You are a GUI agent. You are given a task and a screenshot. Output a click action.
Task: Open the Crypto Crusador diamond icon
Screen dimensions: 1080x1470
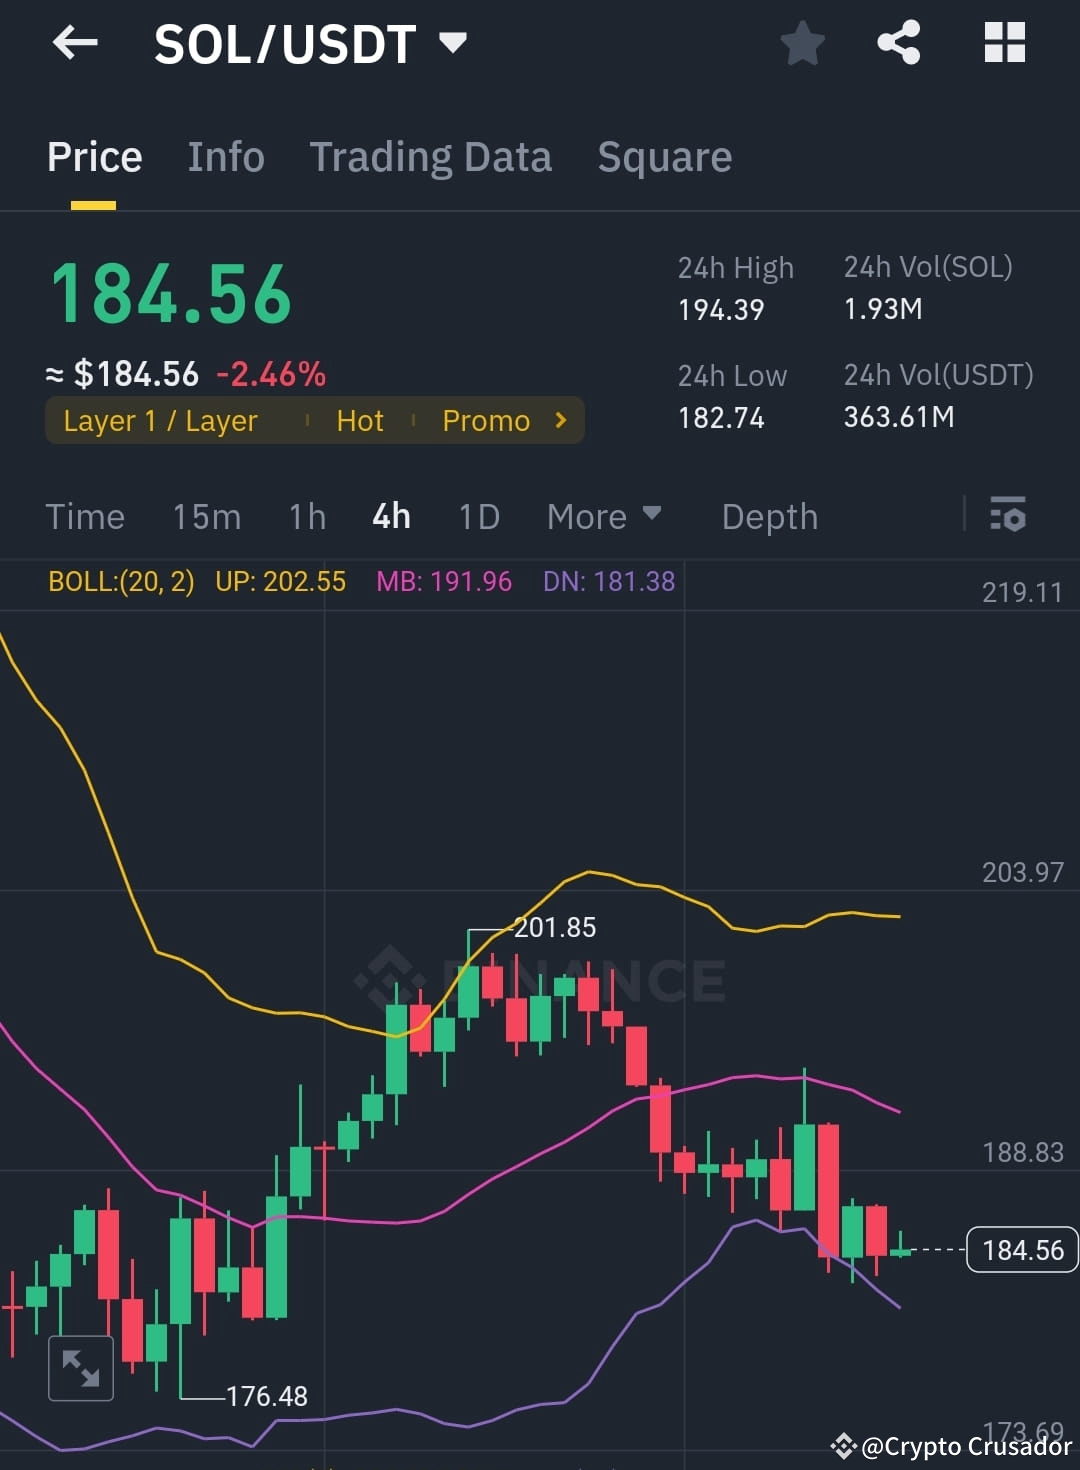[x=845, y=1446]
